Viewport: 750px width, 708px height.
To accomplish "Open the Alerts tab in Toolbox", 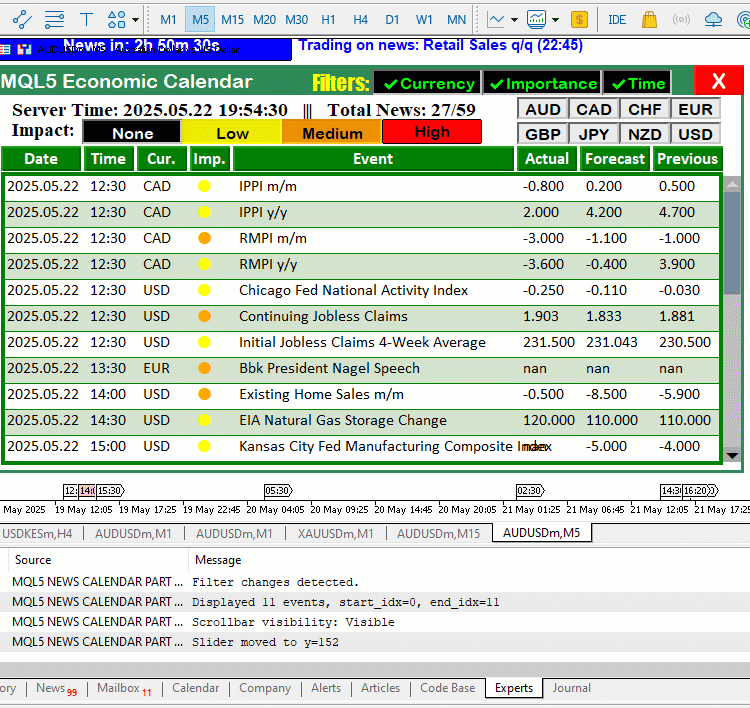I will (326, 688).
